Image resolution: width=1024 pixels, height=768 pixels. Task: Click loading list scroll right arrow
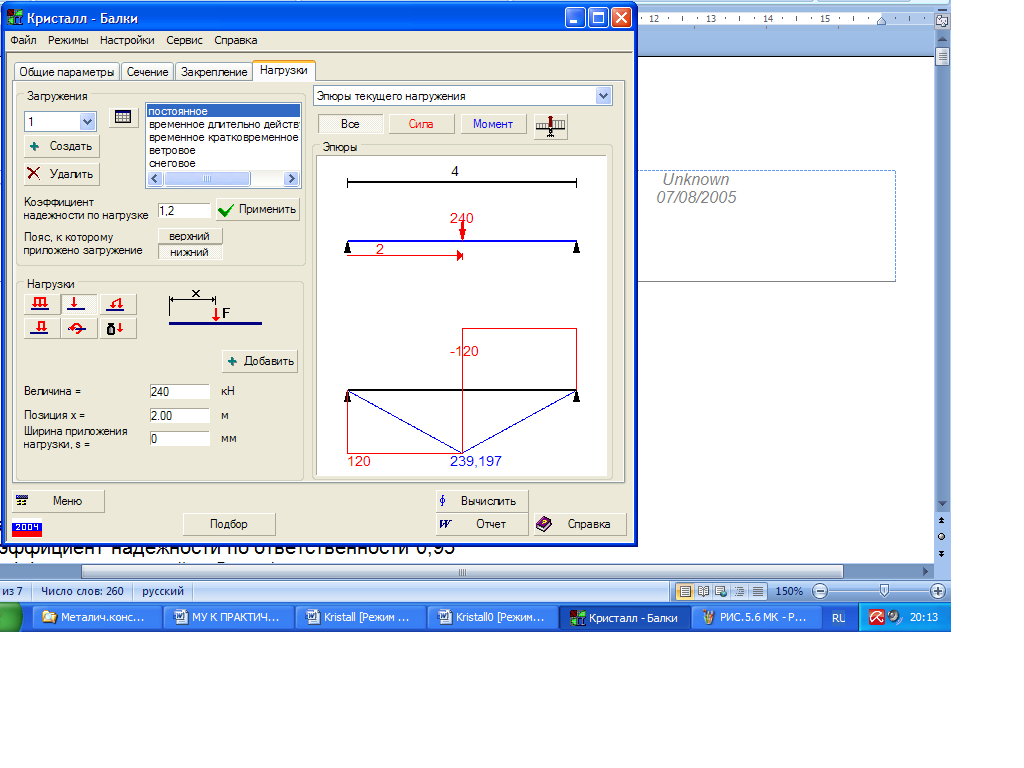click(x=291, y=178)
